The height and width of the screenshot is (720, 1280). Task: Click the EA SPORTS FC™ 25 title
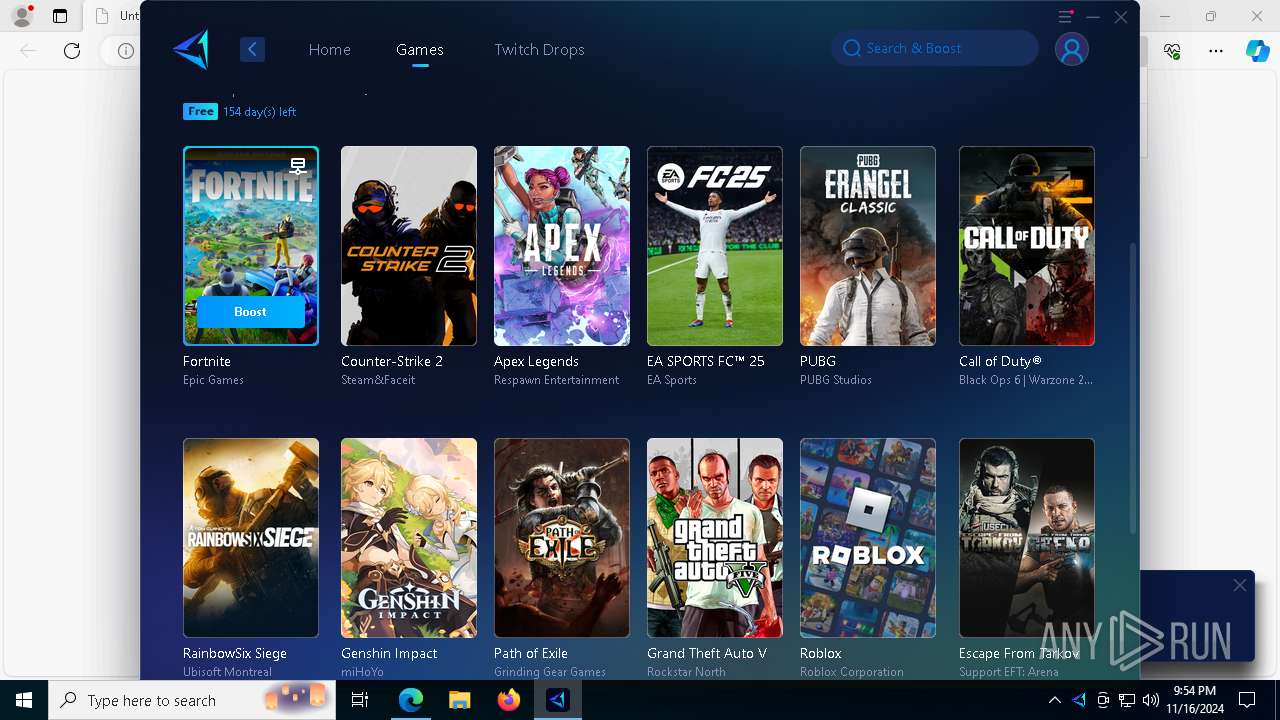pyautogui.click(x=706, y=361)
